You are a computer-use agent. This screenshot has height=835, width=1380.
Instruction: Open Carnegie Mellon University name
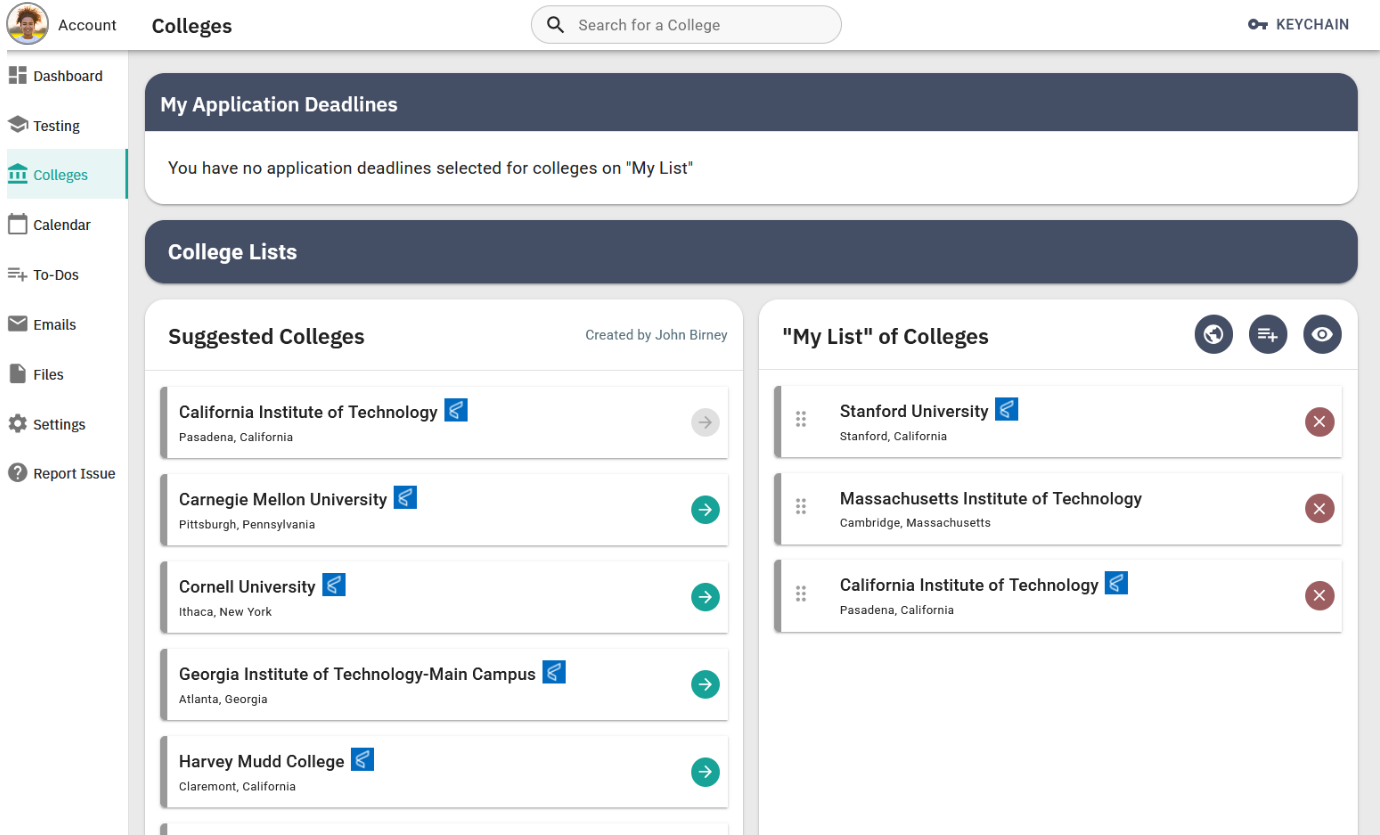point(283,499)
